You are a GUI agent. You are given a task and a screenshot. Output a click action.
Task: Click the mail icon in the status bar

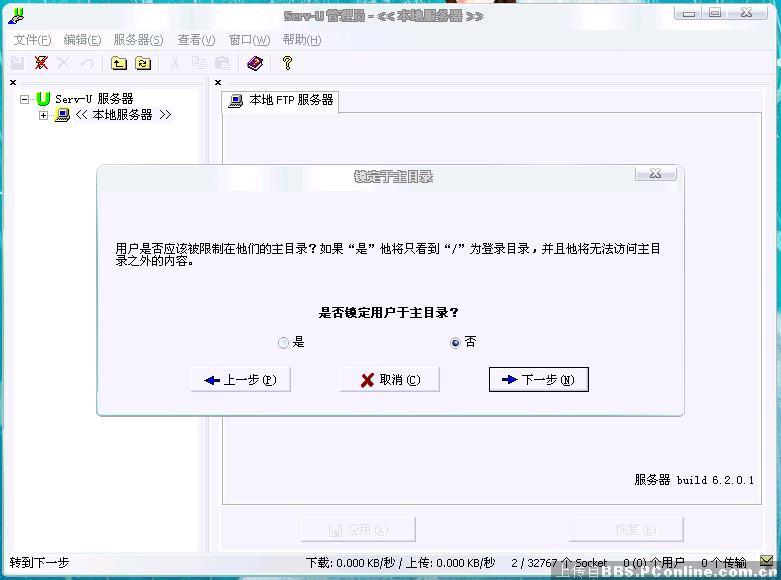coord(766,562)
